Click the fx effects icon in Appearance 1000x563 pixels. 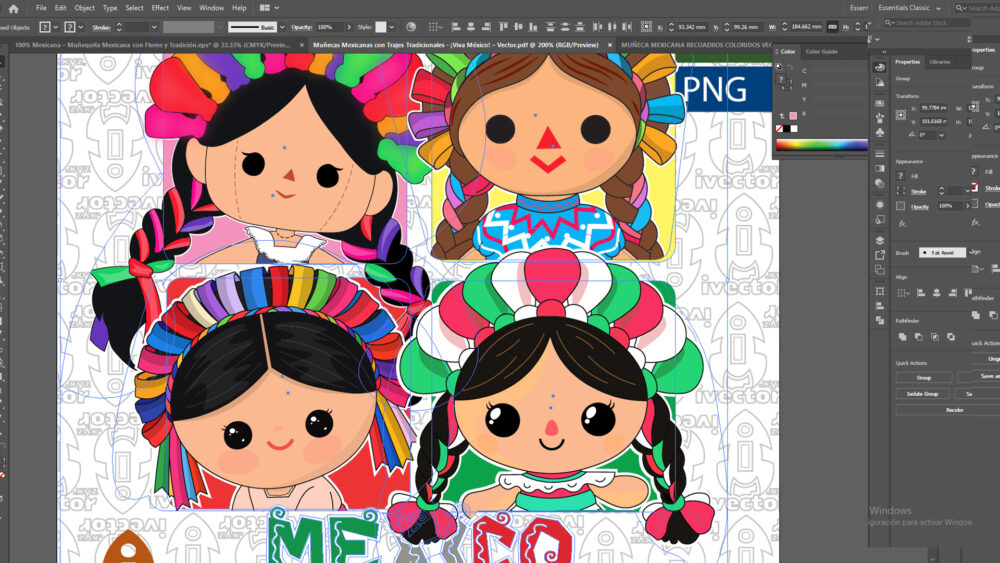902,224
